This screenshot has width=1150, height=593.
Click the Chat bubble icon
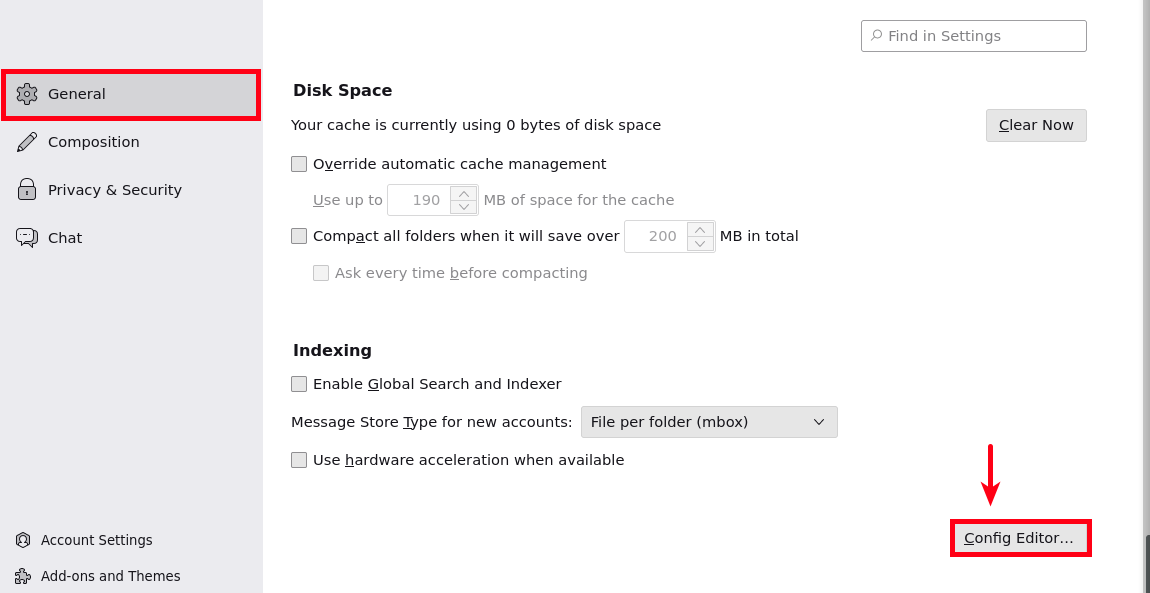[x=27, y=238]
